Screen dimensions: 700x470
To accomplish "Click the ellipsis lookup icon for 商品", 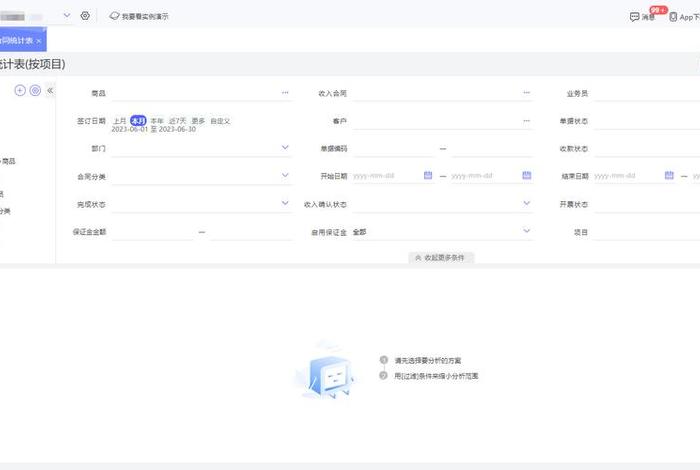I will tap(285, 93).
